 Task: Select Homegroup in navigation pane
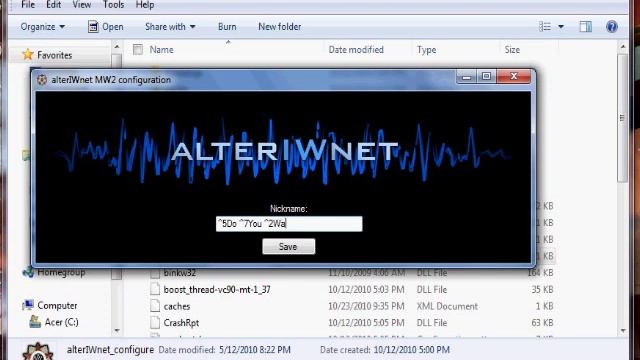click(x=61, y=272)
